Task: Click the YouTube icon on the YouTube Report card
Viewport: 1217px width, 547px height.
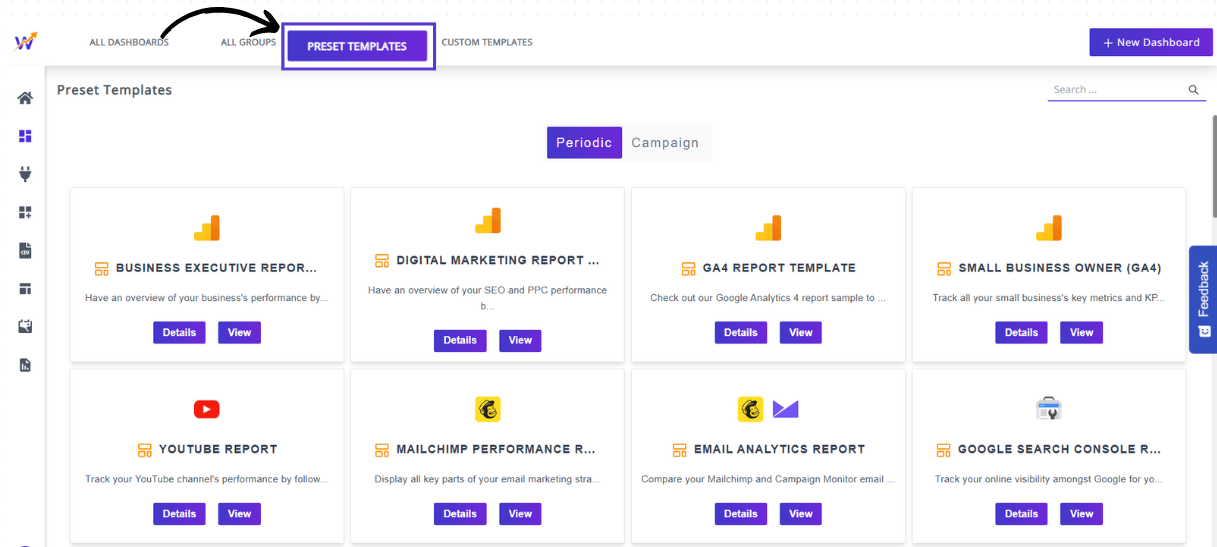Action: click(x=206, y=409)
